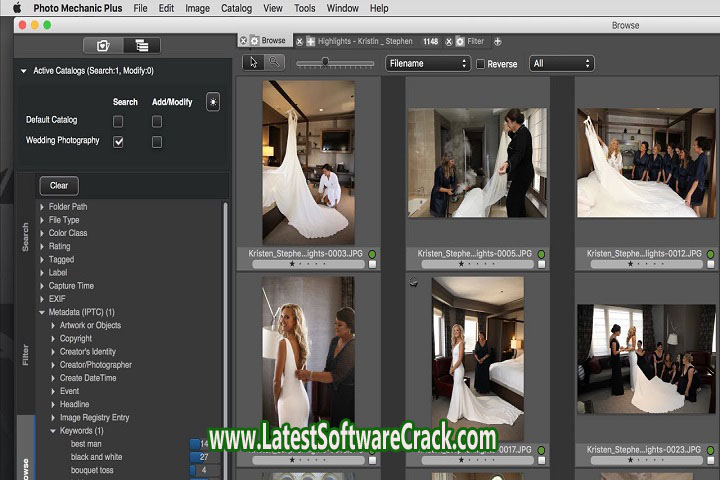The width and height of the screenshot is (720, 480).
Task: Toggle the Reverse sort checkbox
Action: click(x=480, y=64)
